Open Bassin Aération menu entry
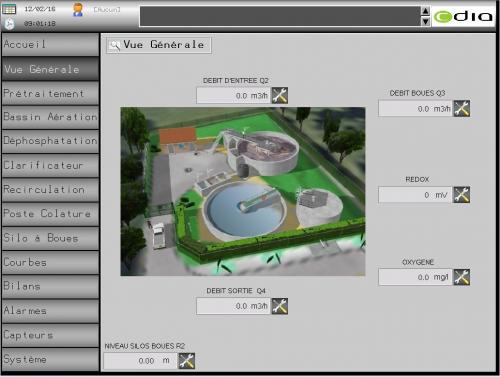Screen dimensions: 500x377 [x=50, y=117]
